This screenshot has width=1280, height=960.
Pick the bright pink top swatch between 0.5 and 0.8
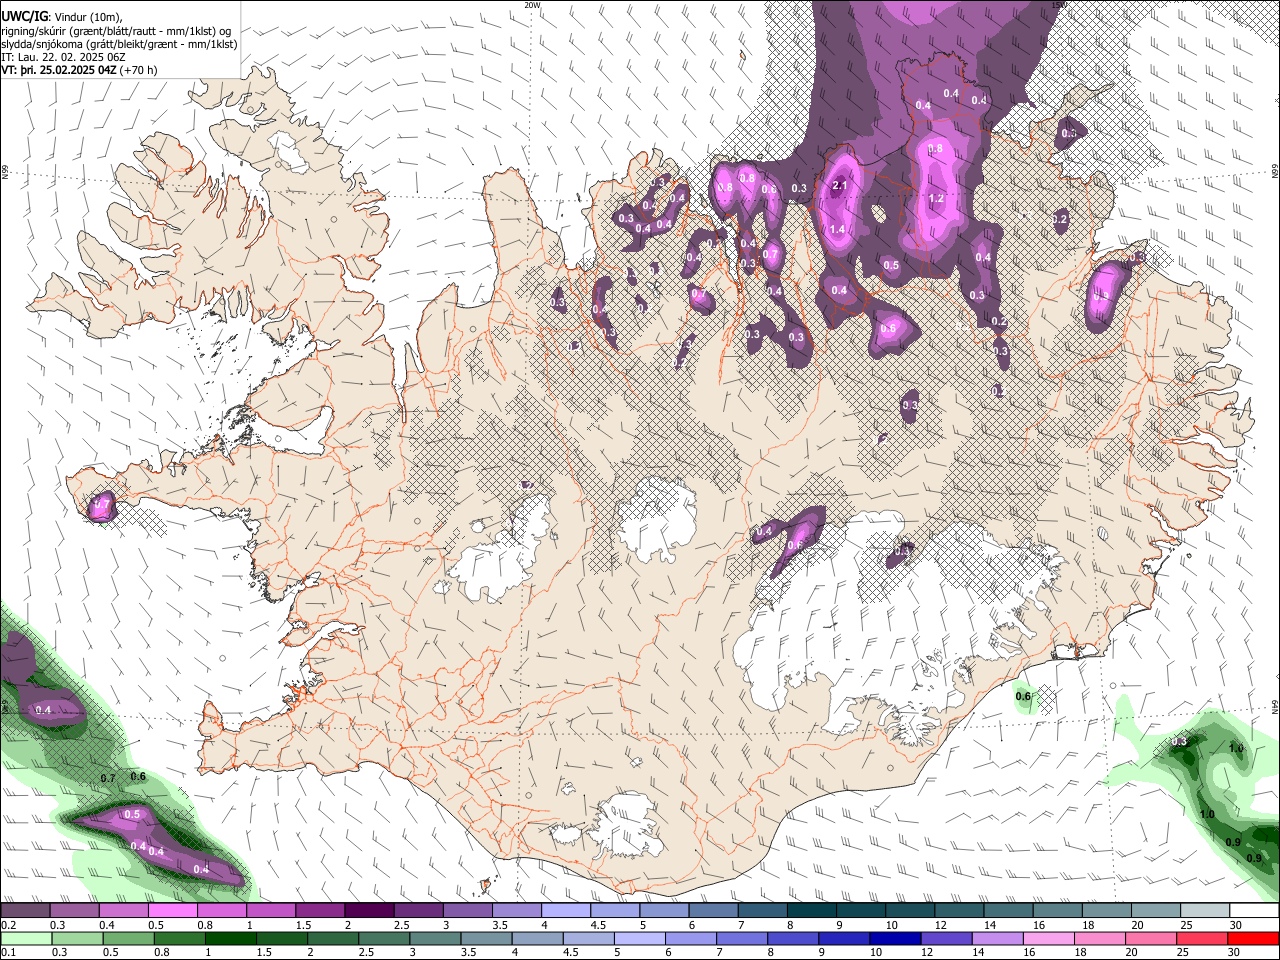point(173,911)
